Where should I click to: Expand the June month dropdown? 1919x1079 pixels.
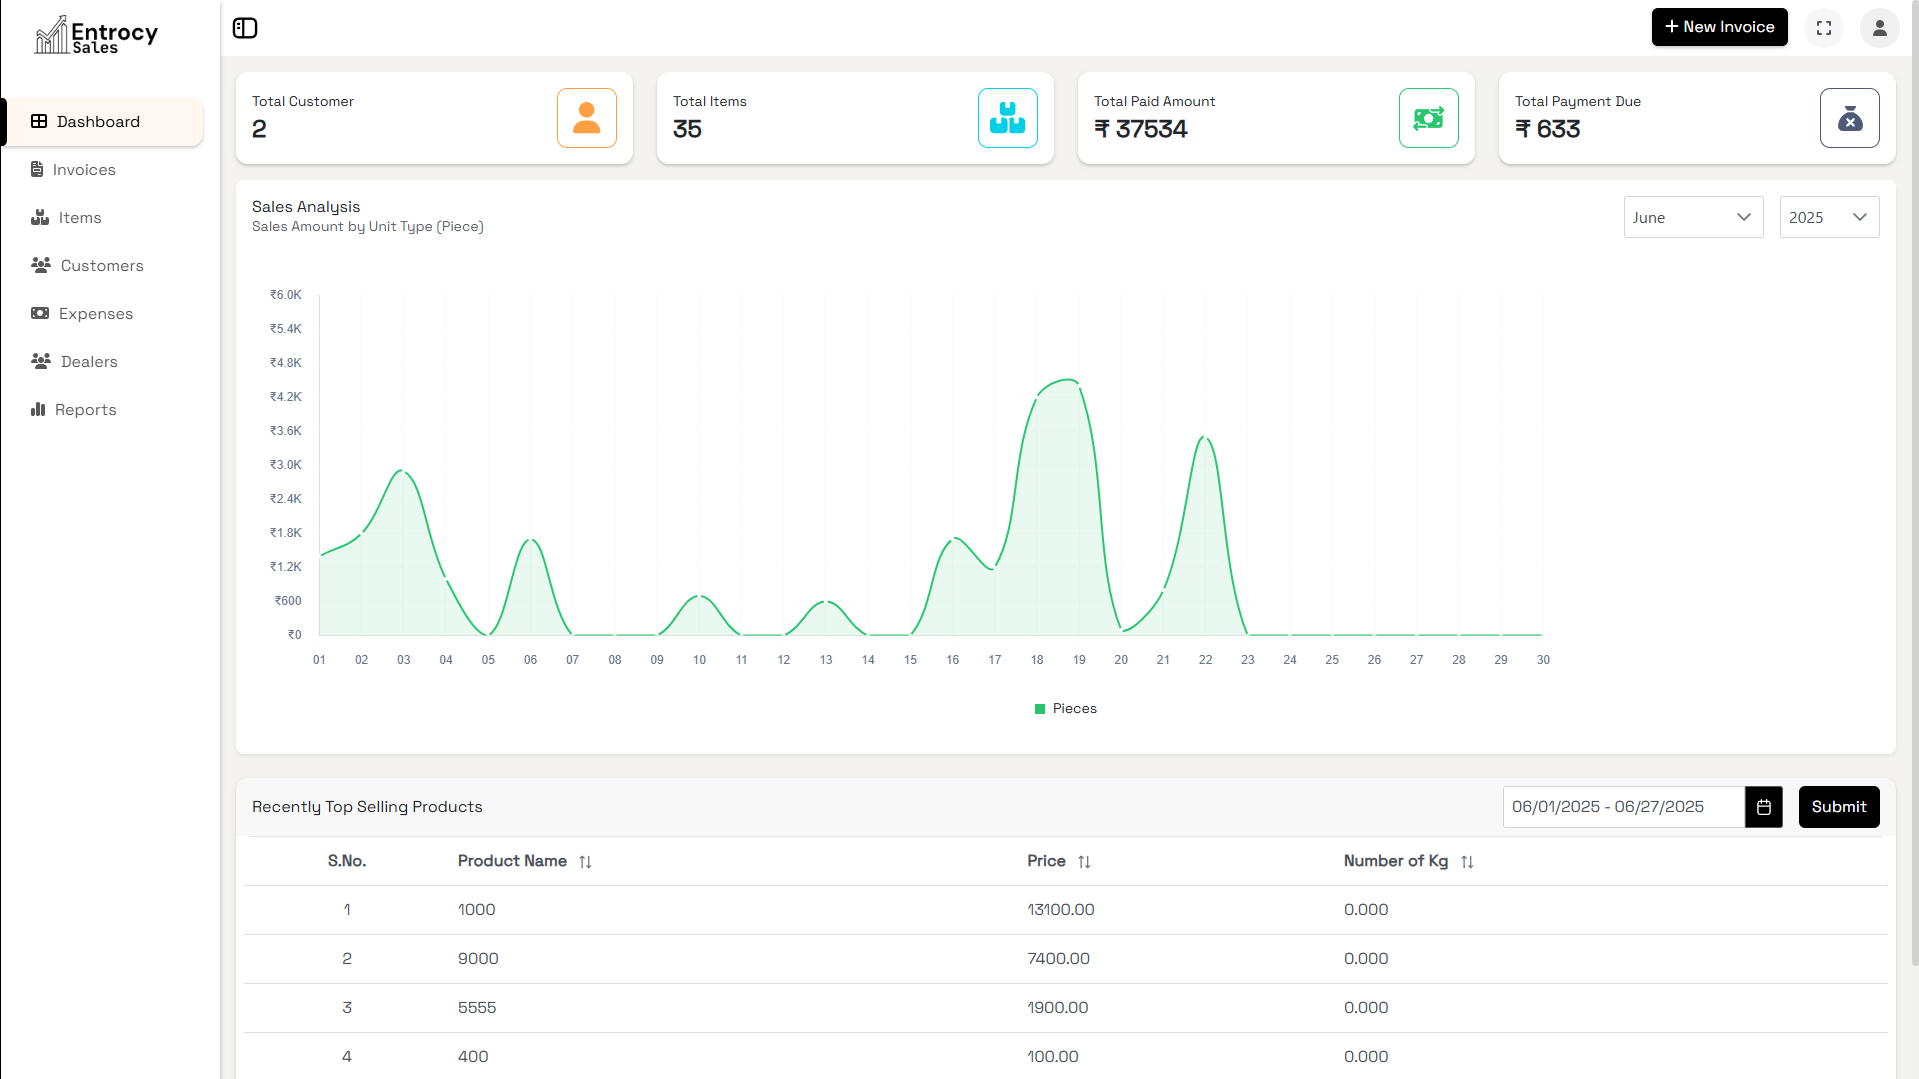[x=1693, y=217]
